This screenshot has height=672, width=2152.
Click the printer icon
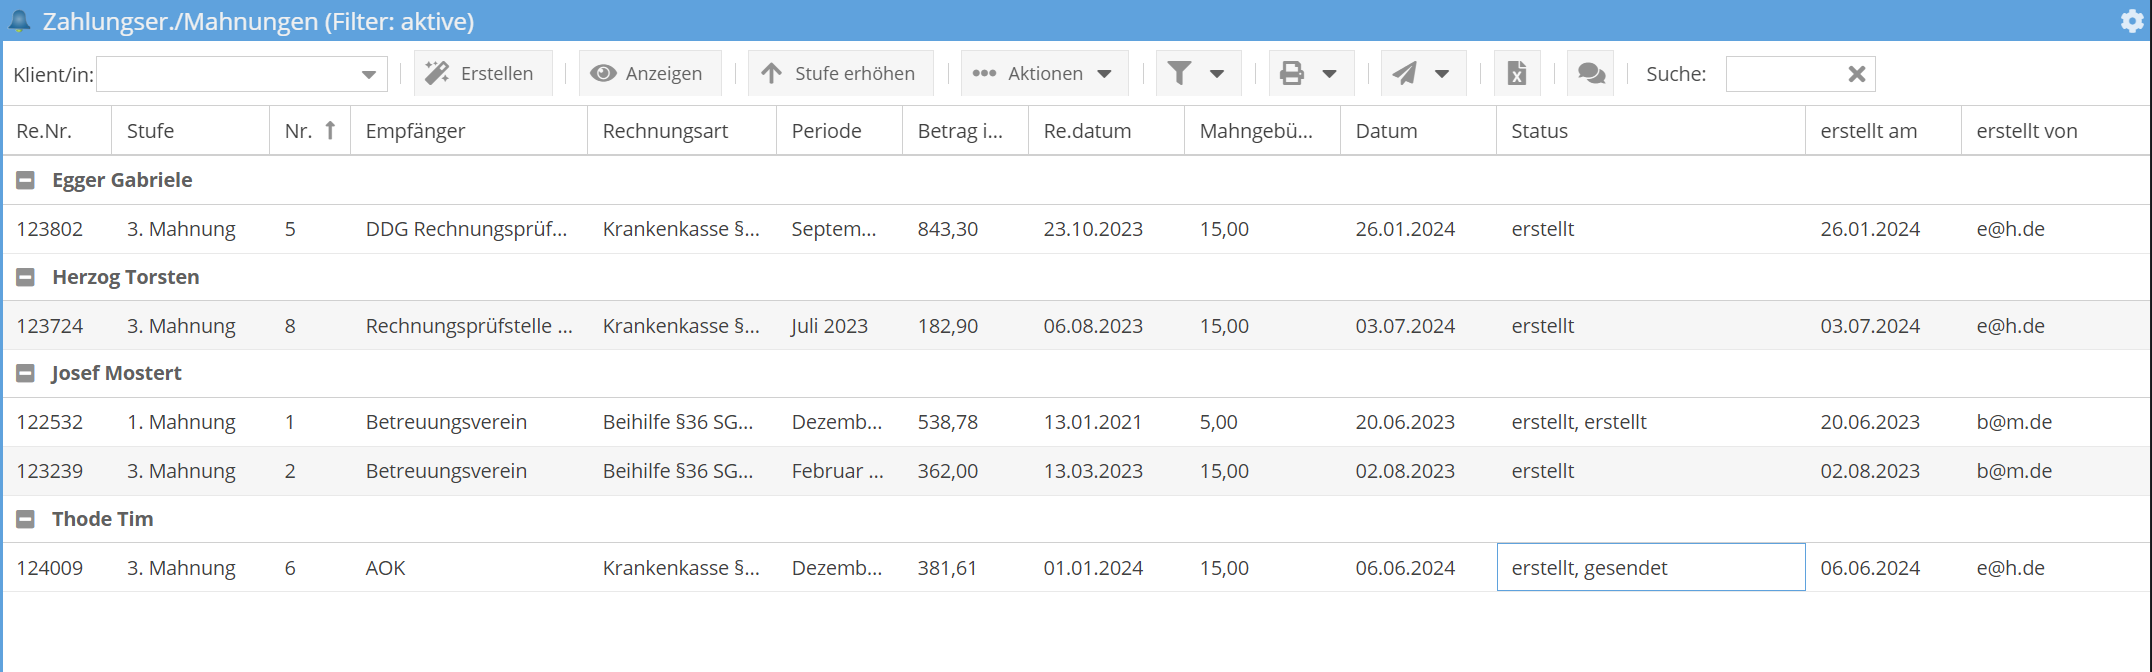(1292, 74)
